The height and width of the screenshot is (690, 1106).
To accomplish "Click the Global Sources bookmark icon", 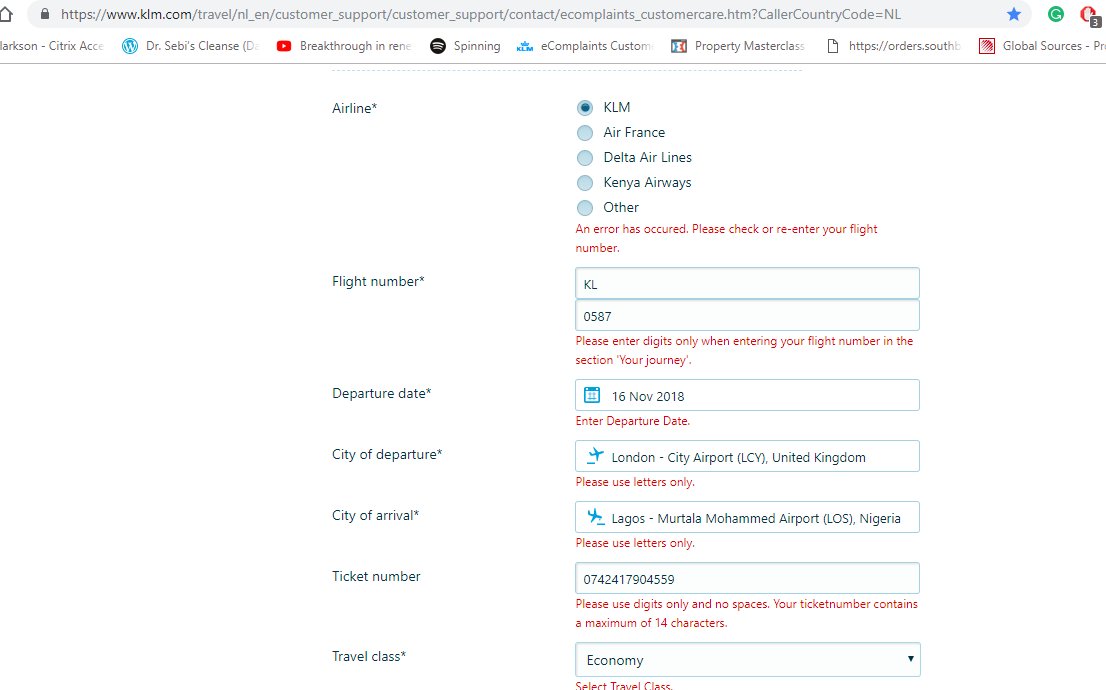I will point(987,46).
